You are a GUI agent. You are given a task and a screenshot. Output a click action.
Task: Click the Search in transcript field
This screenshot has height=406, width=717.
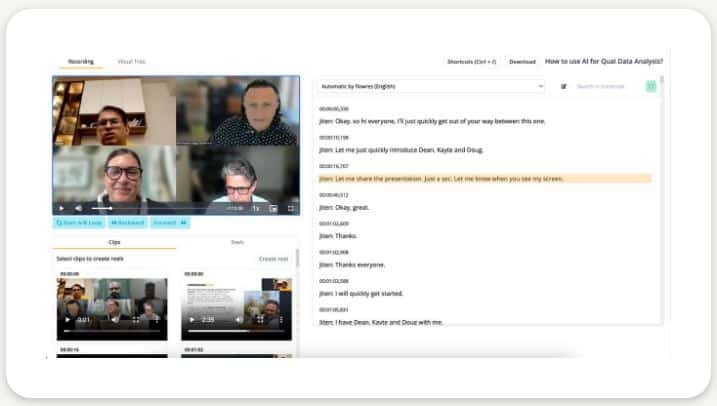coord(606,87)
